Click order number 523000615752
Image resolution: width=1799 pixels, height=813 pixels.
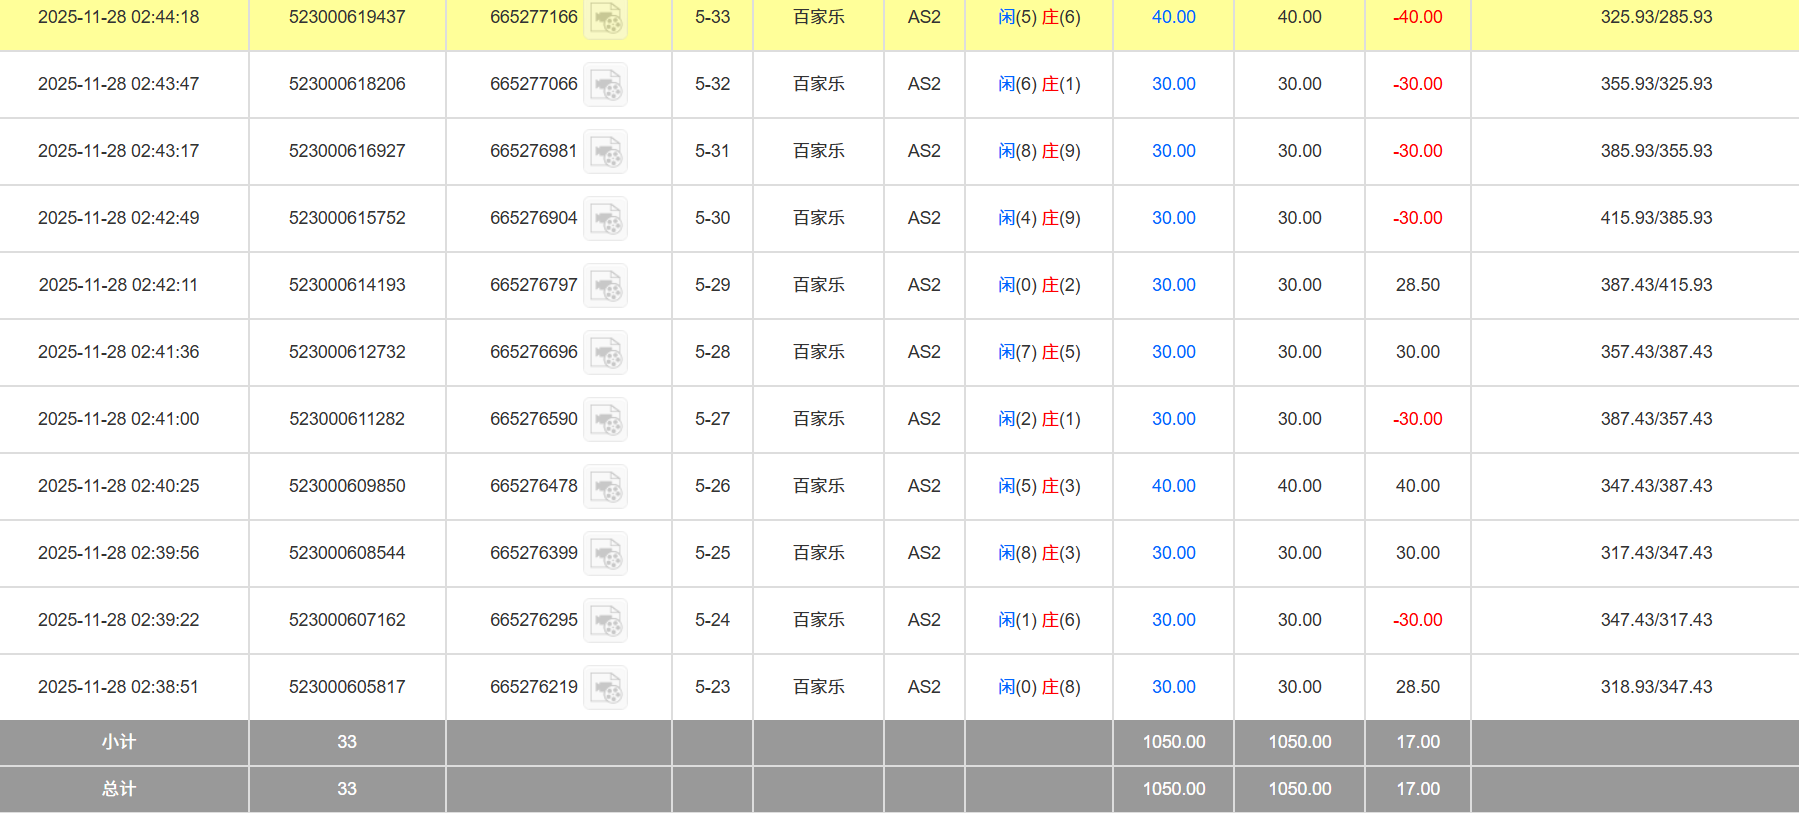pos(347,218)
